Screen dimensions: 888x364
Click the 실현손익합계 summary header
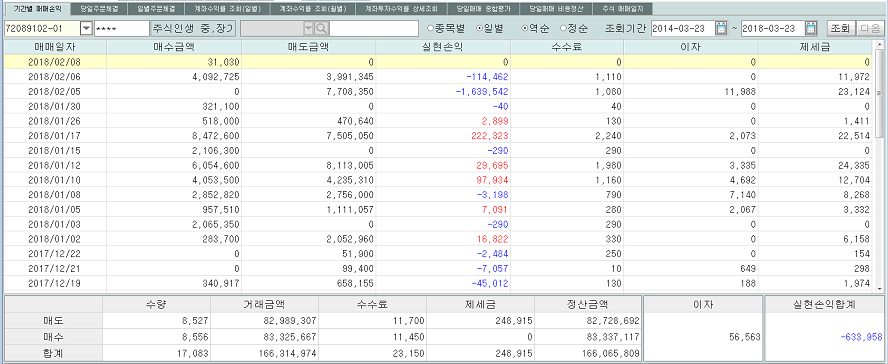[x=824, y=305]
